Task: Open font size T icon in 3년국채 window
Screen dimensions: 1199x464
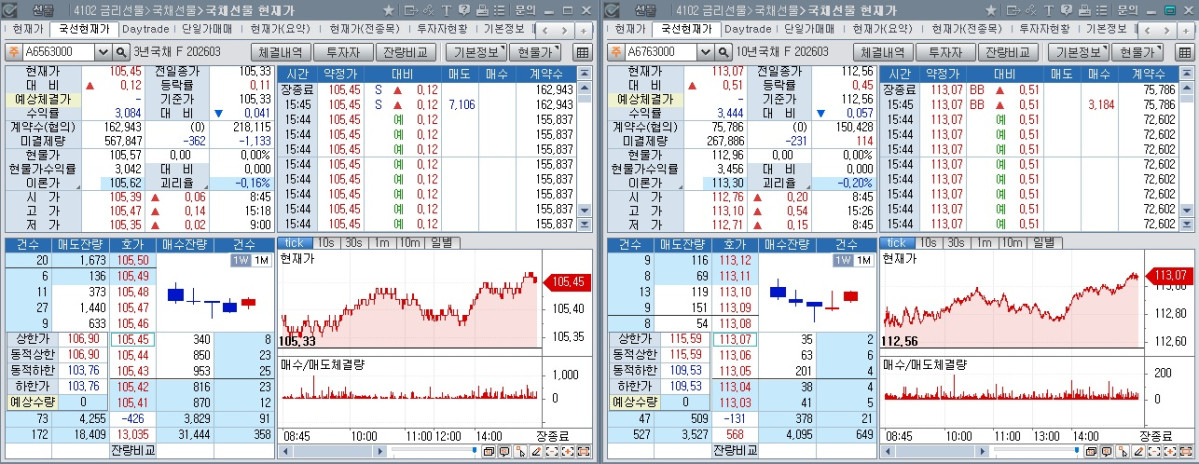Action: (x=447, y=11)
